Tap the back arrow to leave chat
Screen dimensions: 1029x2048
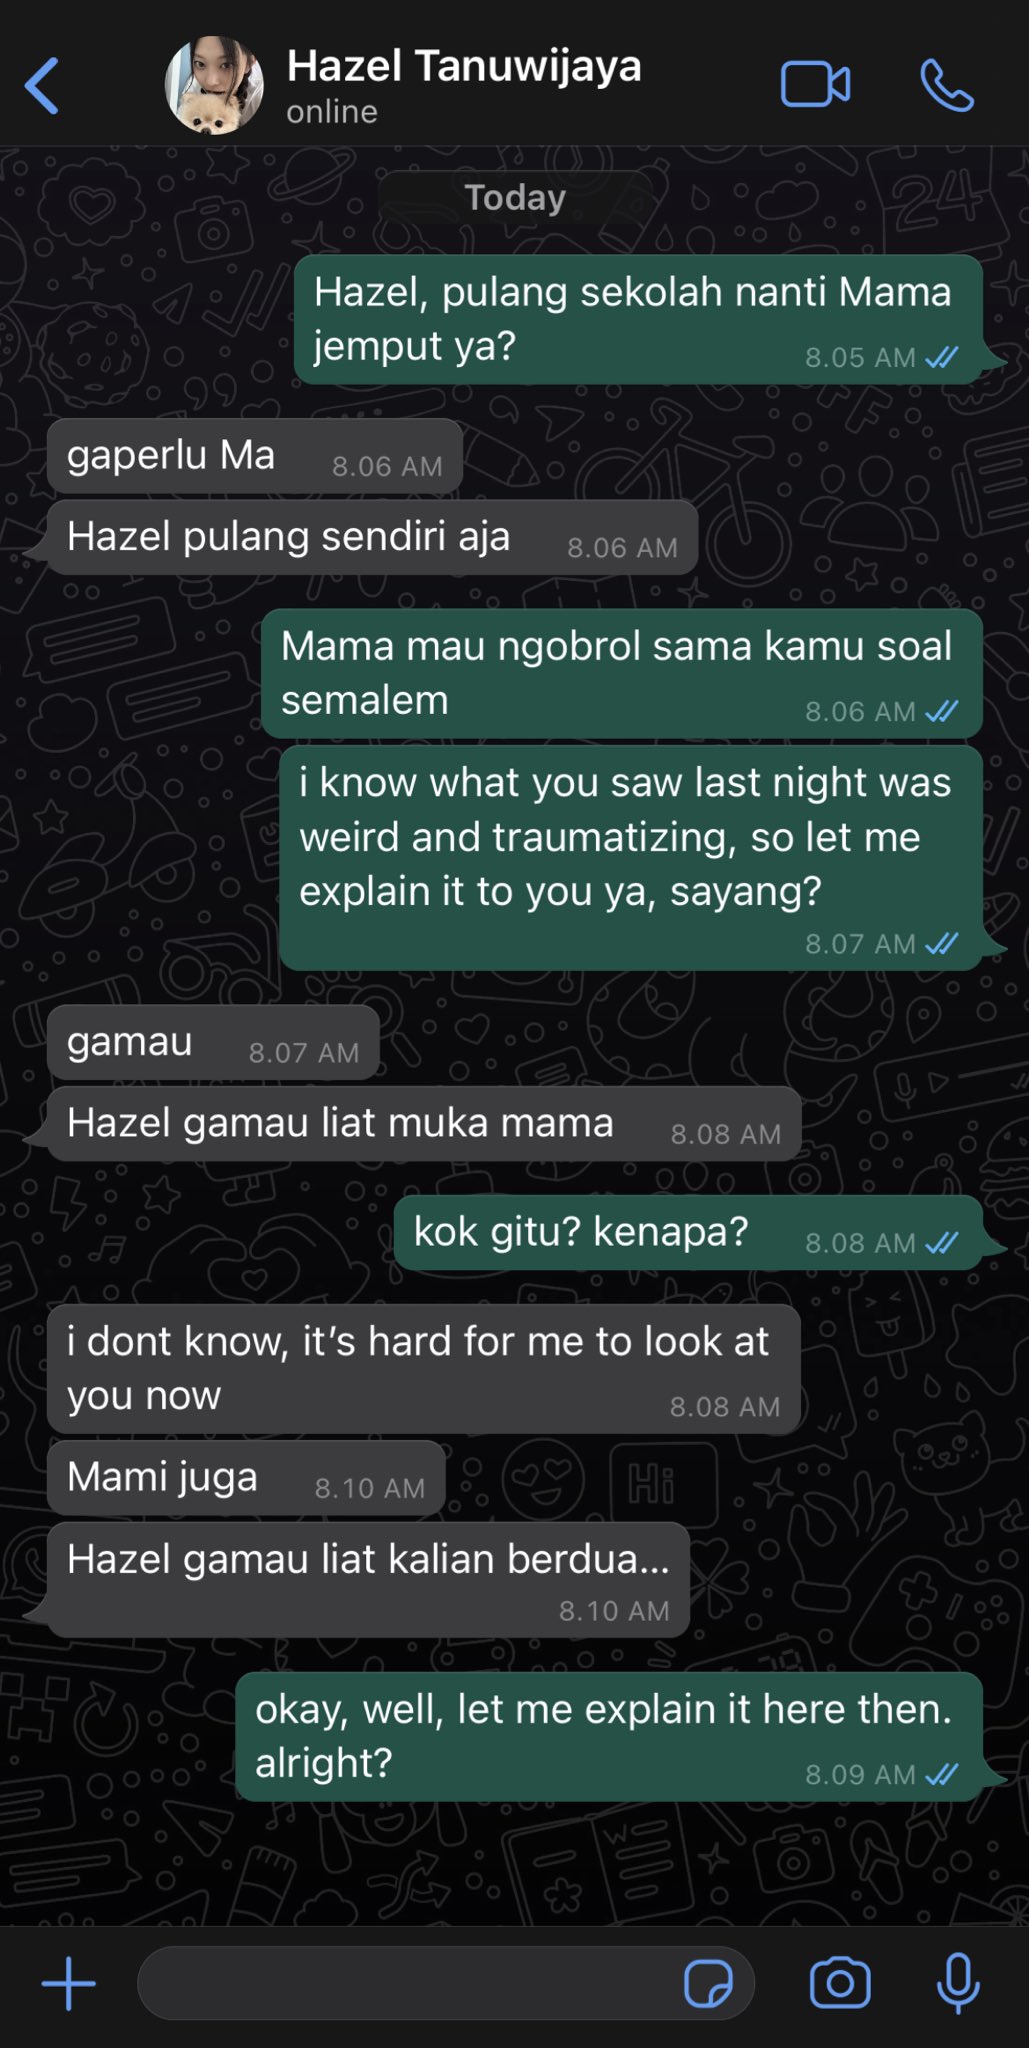(42, 86)
